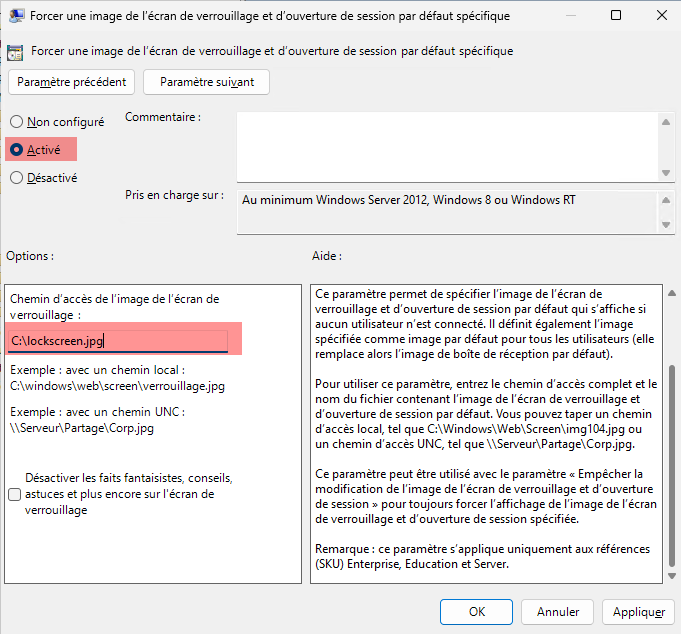Click the down arrow in the Pris en charge box

665,225
